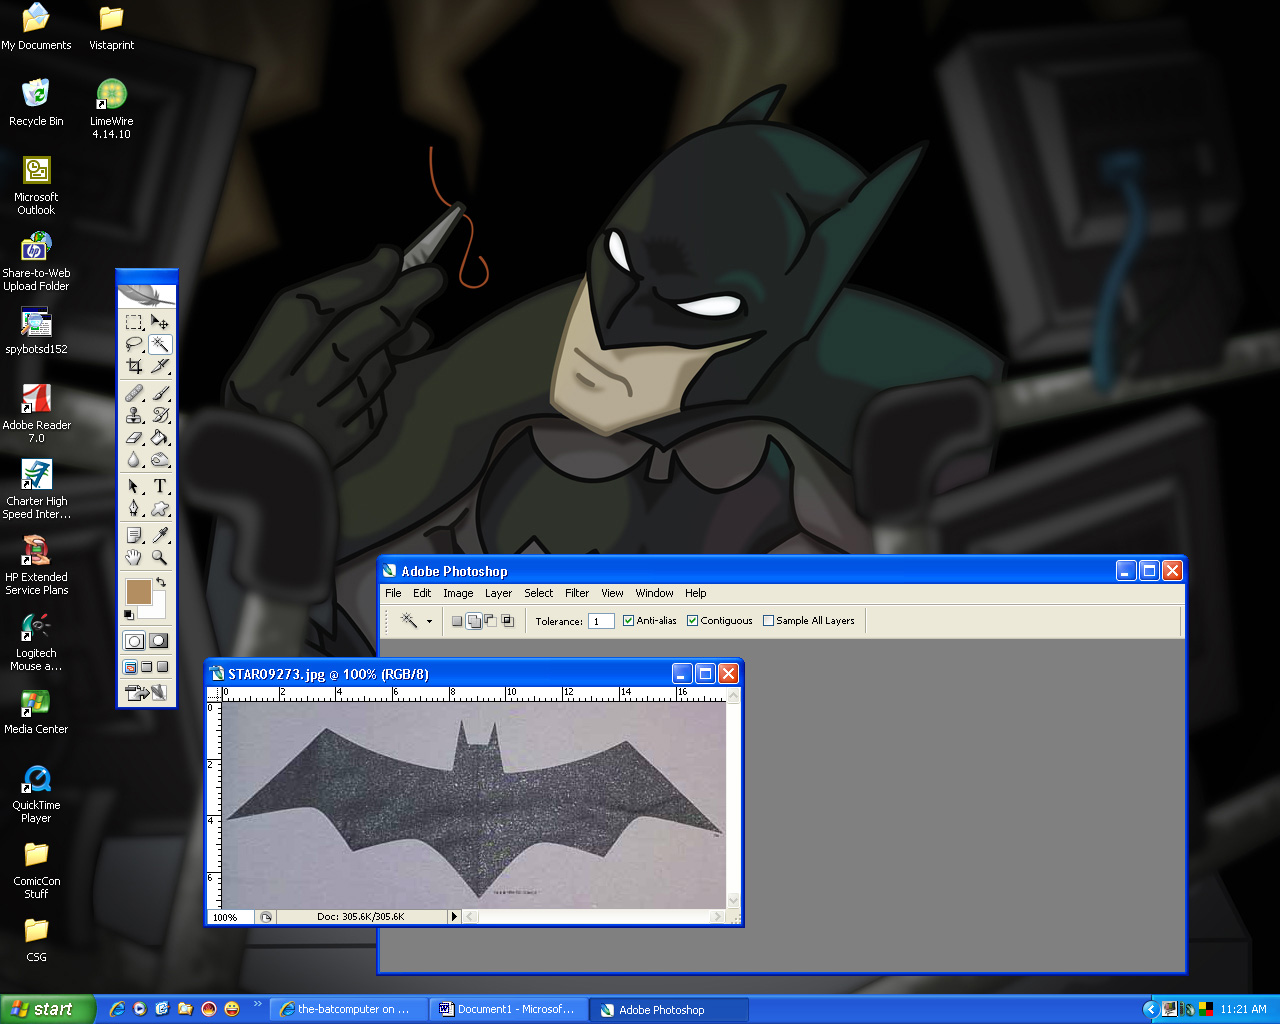
Task: Switch to Add to Selection mode
Action: pos(474,621)
